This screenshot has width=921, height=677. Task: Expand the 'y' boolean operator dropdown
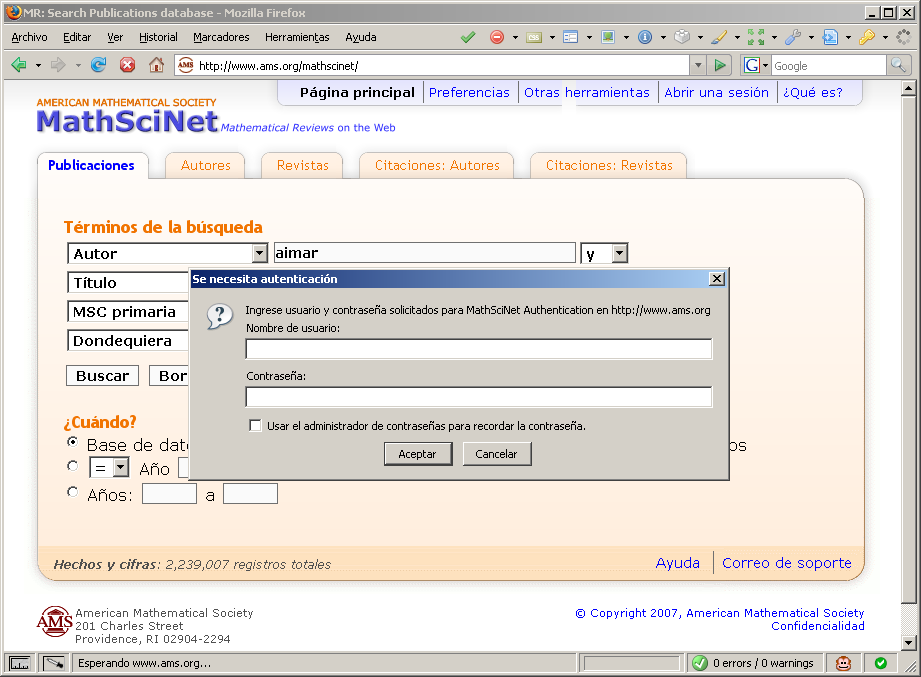click(x=619, y=254)
